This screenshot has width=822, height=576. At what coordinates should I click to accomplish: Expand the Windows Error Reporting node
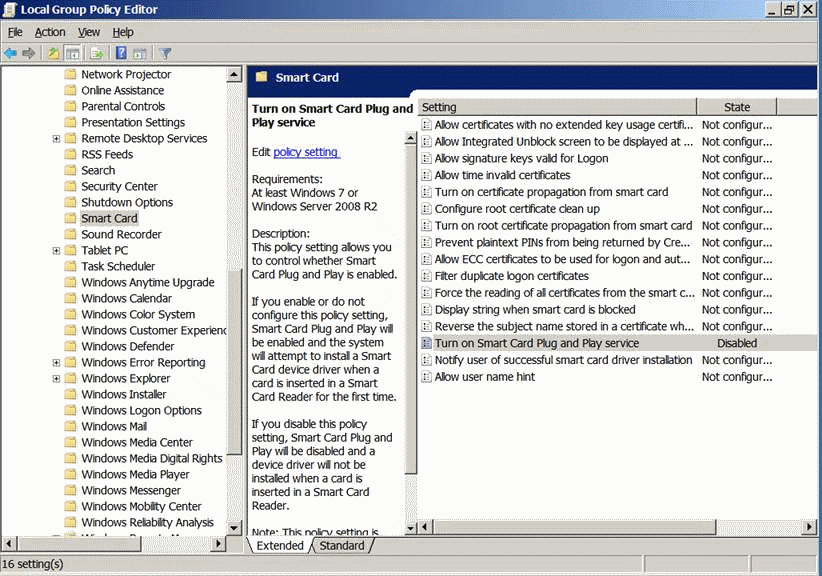[x=56, y=362]
